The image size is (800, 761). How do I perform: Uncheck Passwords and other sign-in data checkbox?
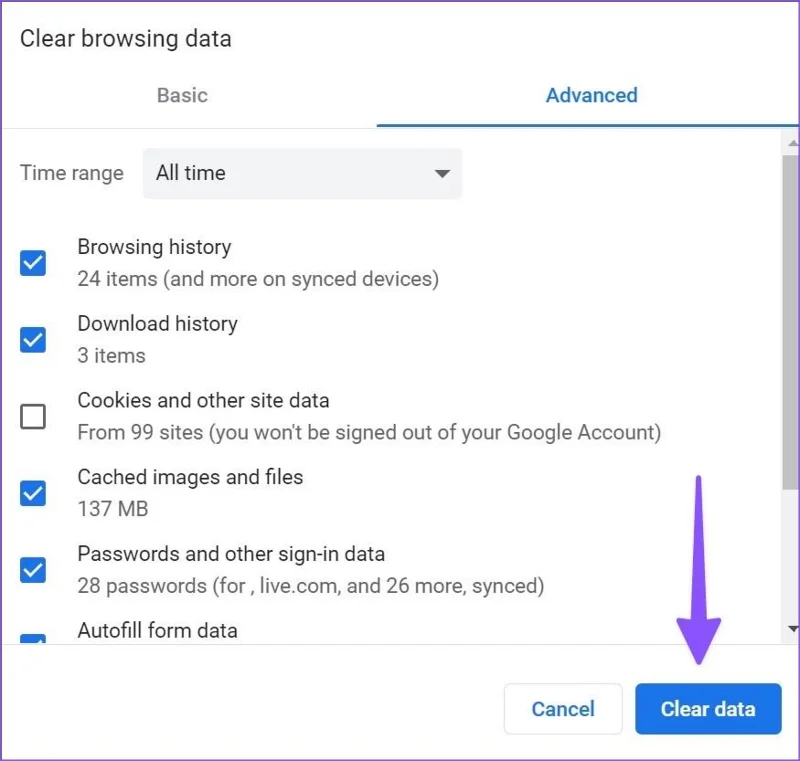click(x=33, y=570)
